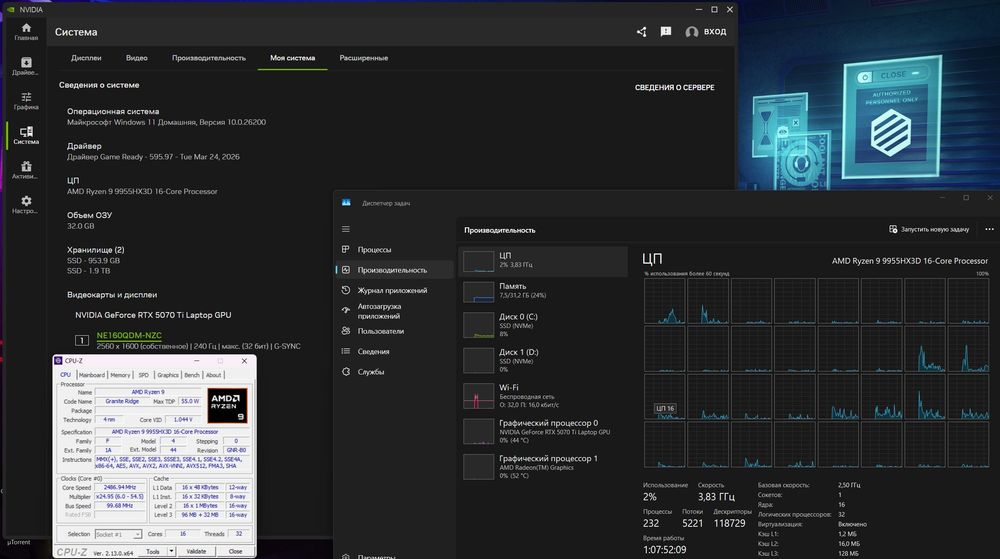Open the About tab in CPU-Z
Viewport: 1000px width, 559px height.
(x=213, y=375)
